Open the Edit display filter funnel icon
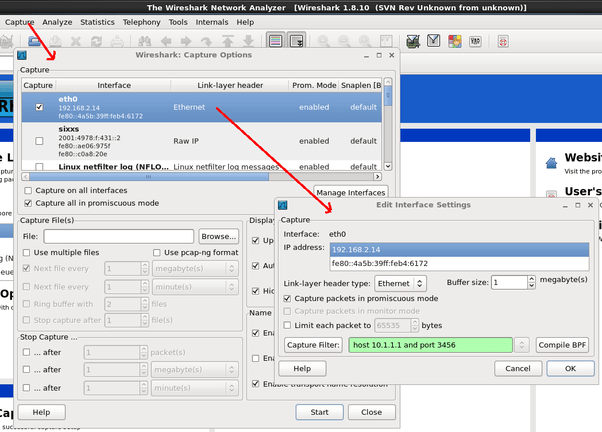Screen dimensions: 602x432 (x=433, y=40)
